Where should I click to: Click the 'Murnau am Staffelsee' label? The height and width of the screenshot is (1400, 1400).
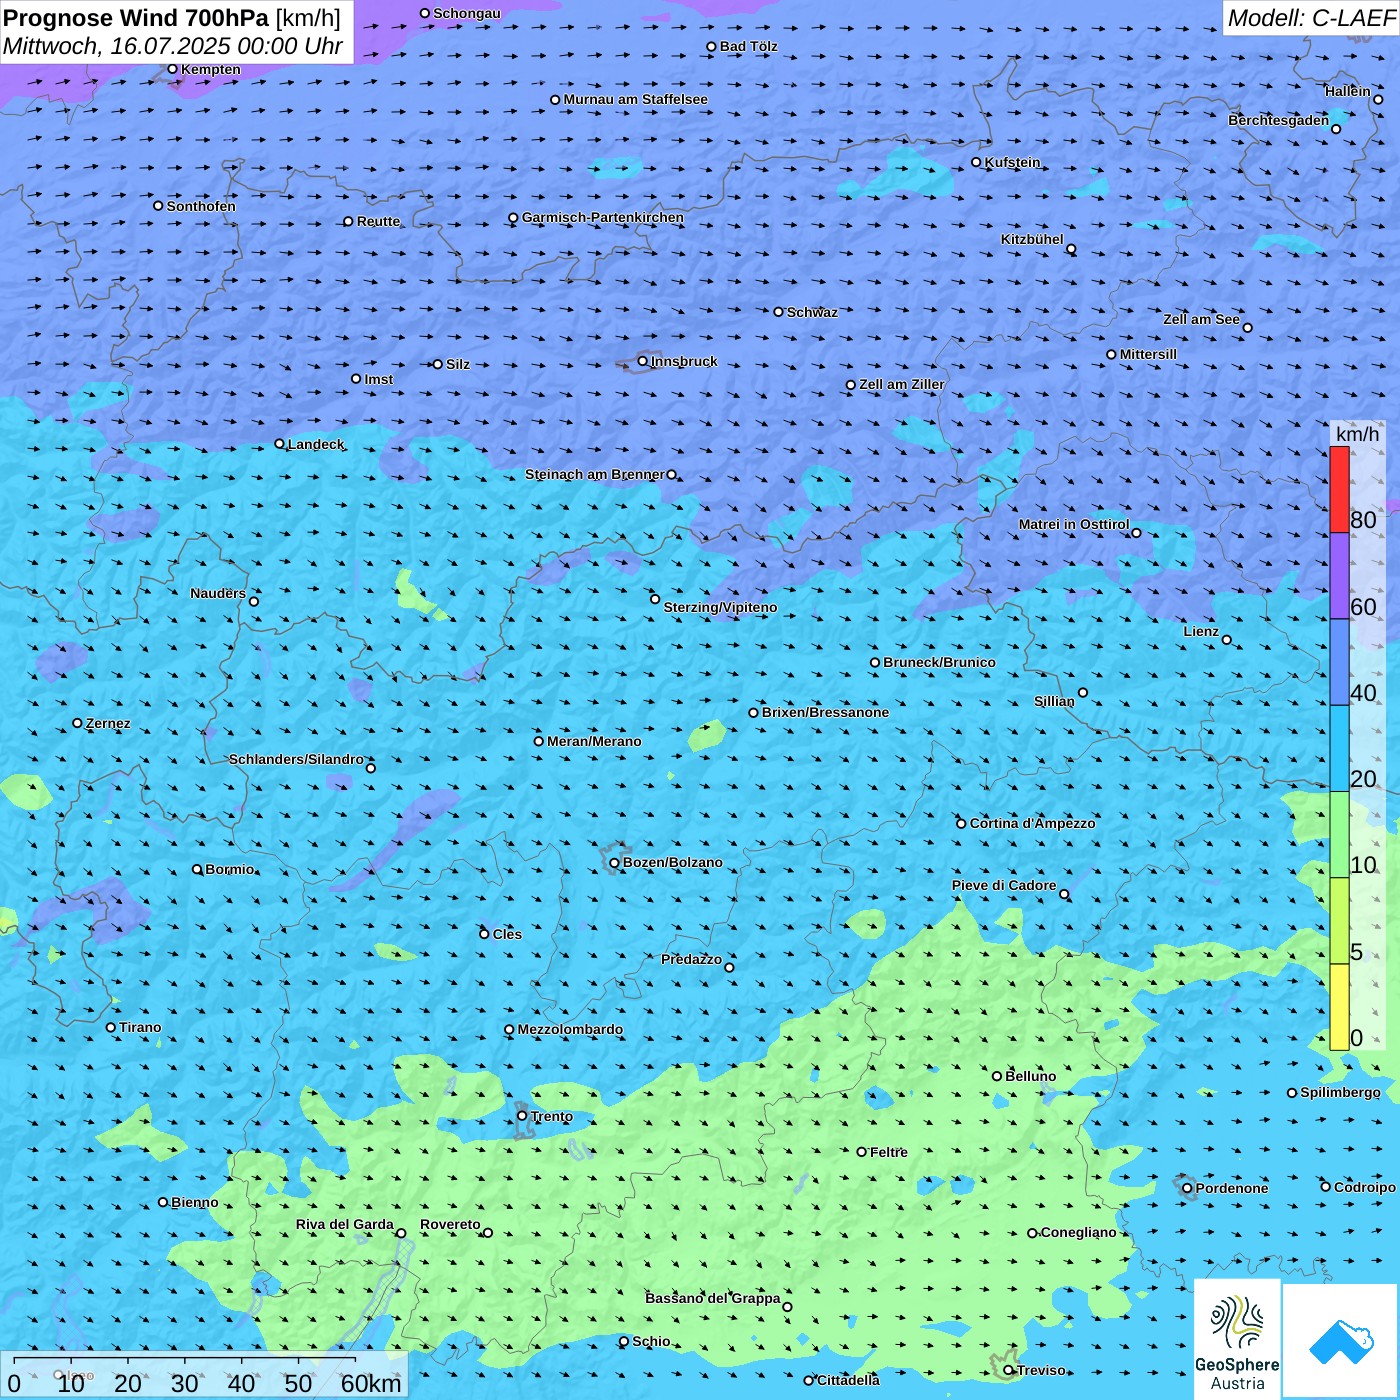(636, 99)
